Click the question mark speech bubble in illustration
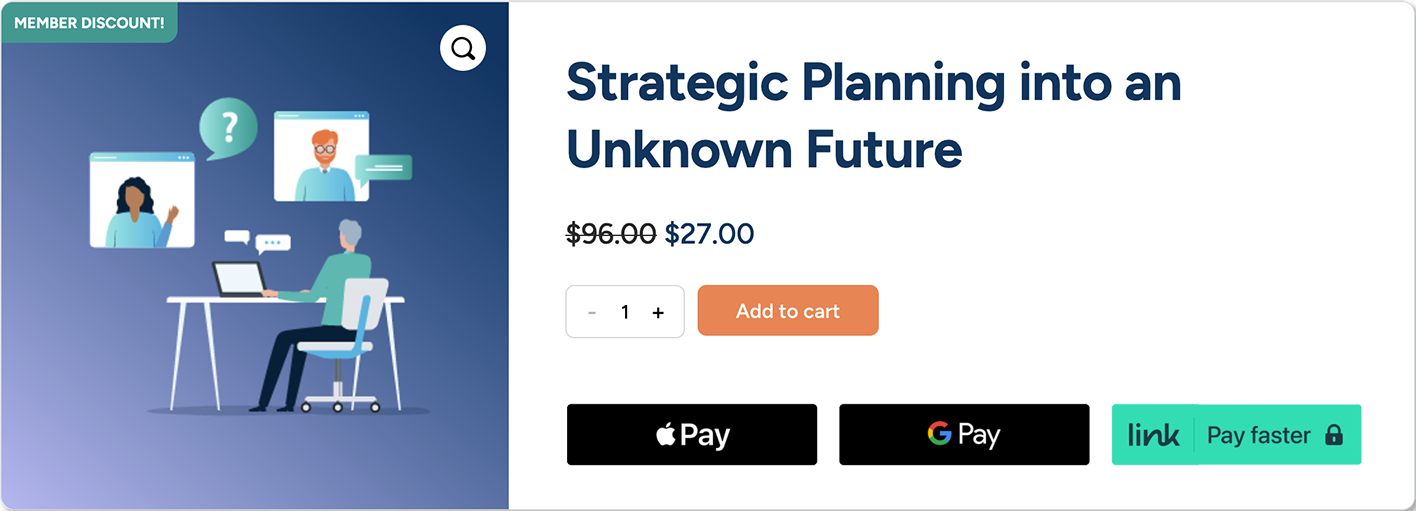This screenshot has height=511, width=1416. pyautogui.click(x=229, y=127)
